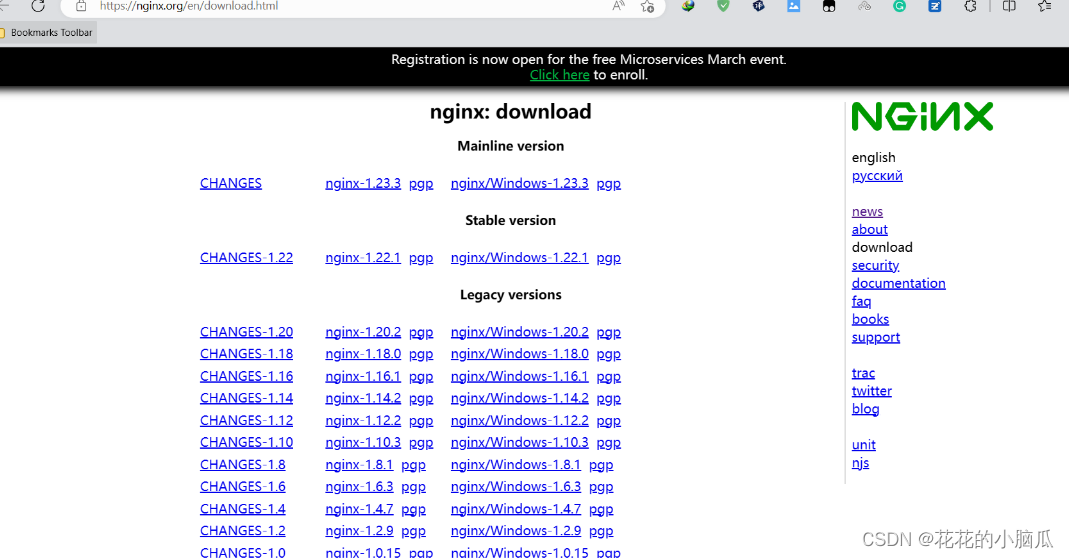Open the njs link
Screen dimensions: 1069x558
pyautogui.click(x=860, y=462)
